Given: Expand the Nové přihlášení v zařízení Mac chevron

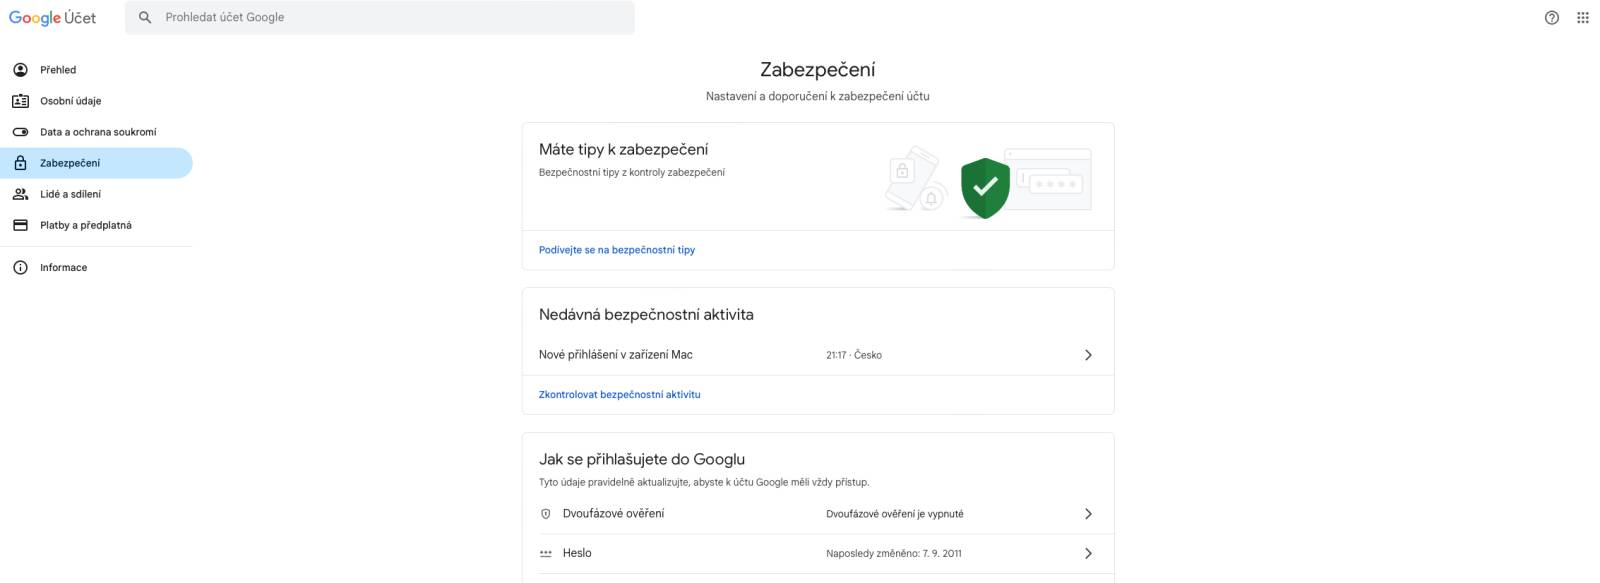Looking at the screenshot, I should click(x=1088, y=355).
